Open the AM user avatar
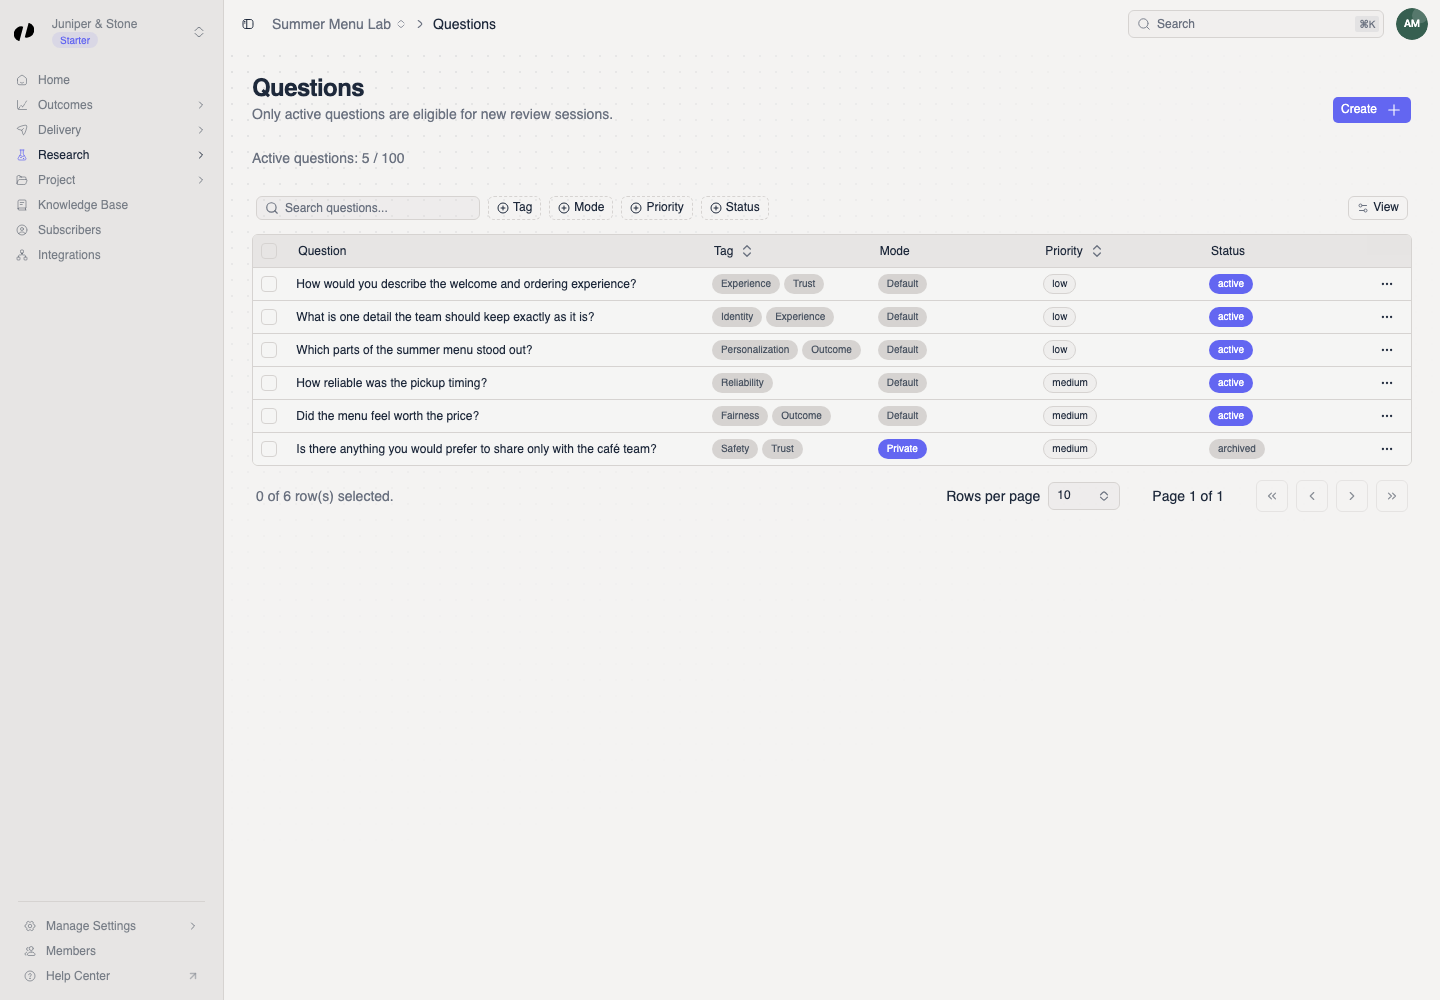1440x1000 pixels. [1412, 24]
